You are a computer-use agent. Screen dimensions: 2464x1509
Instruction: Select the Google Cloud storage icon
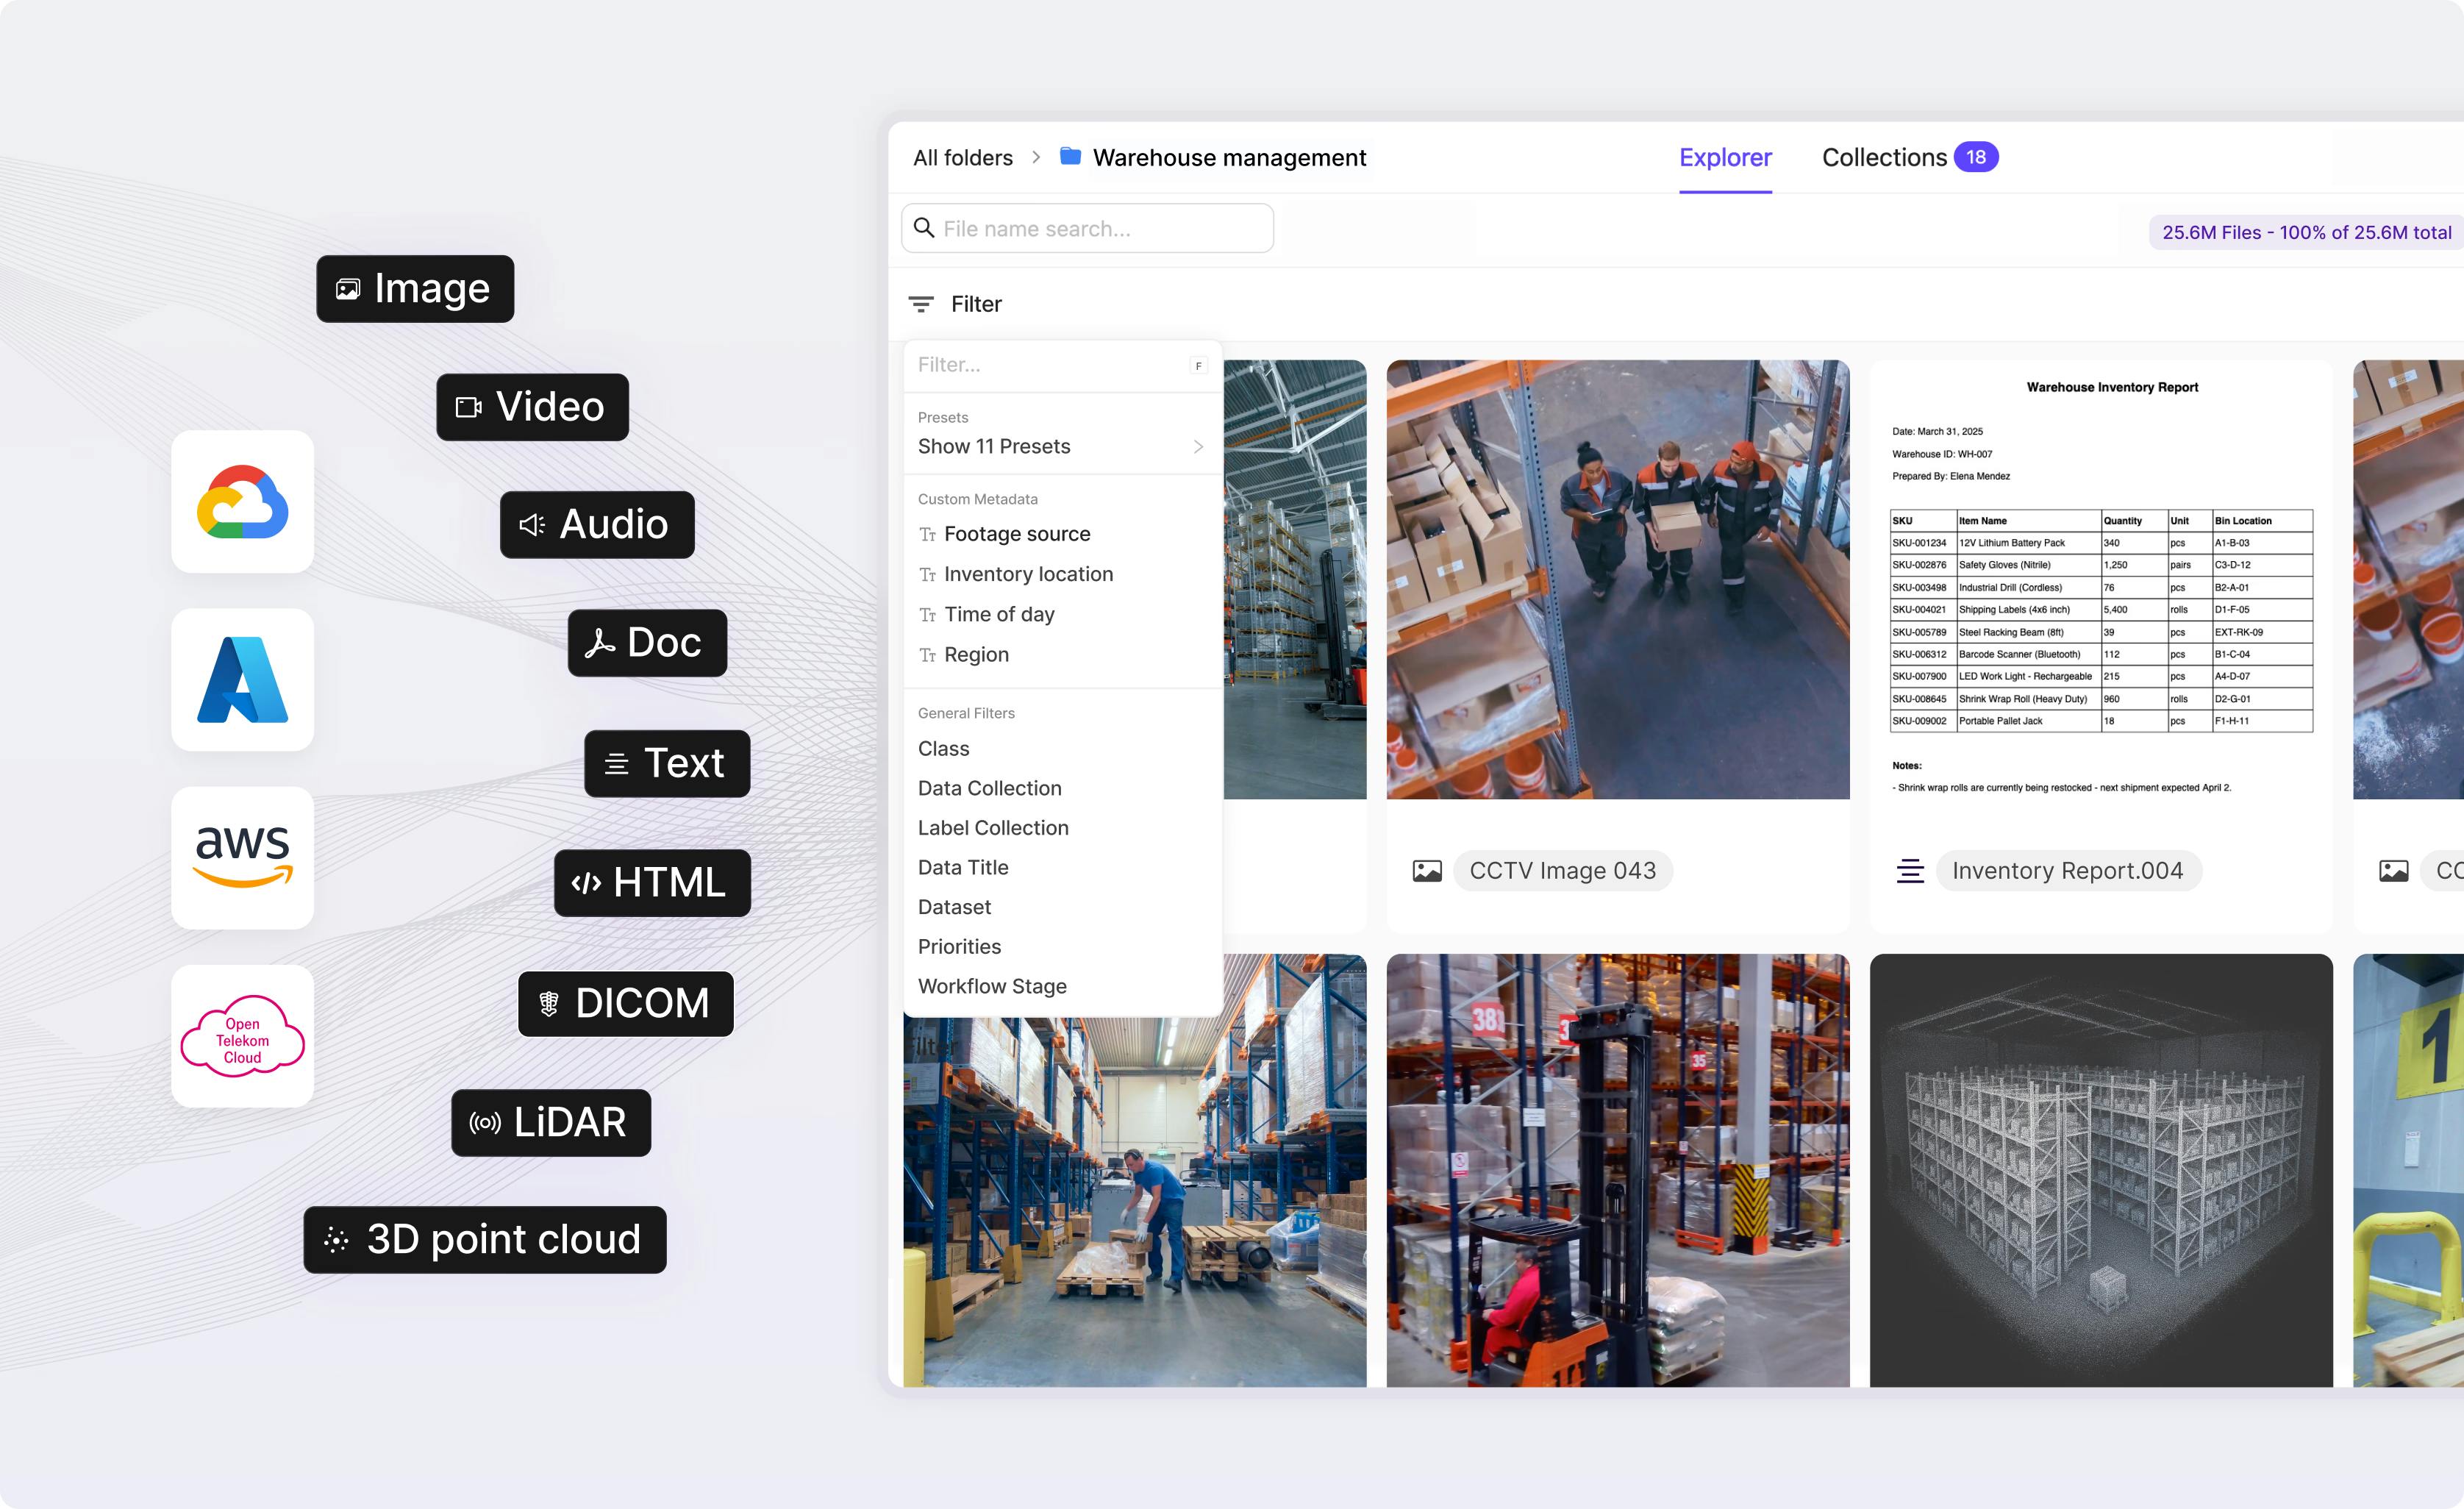coord(242,502)
